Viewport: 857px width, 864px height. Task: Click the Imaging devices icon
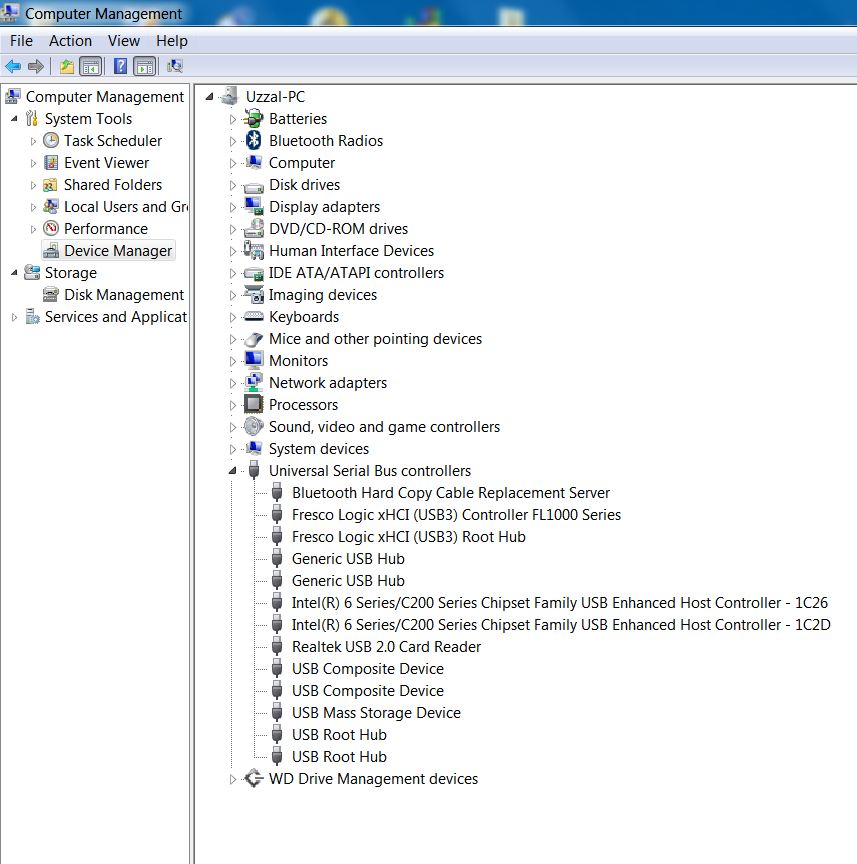point(254,295)
